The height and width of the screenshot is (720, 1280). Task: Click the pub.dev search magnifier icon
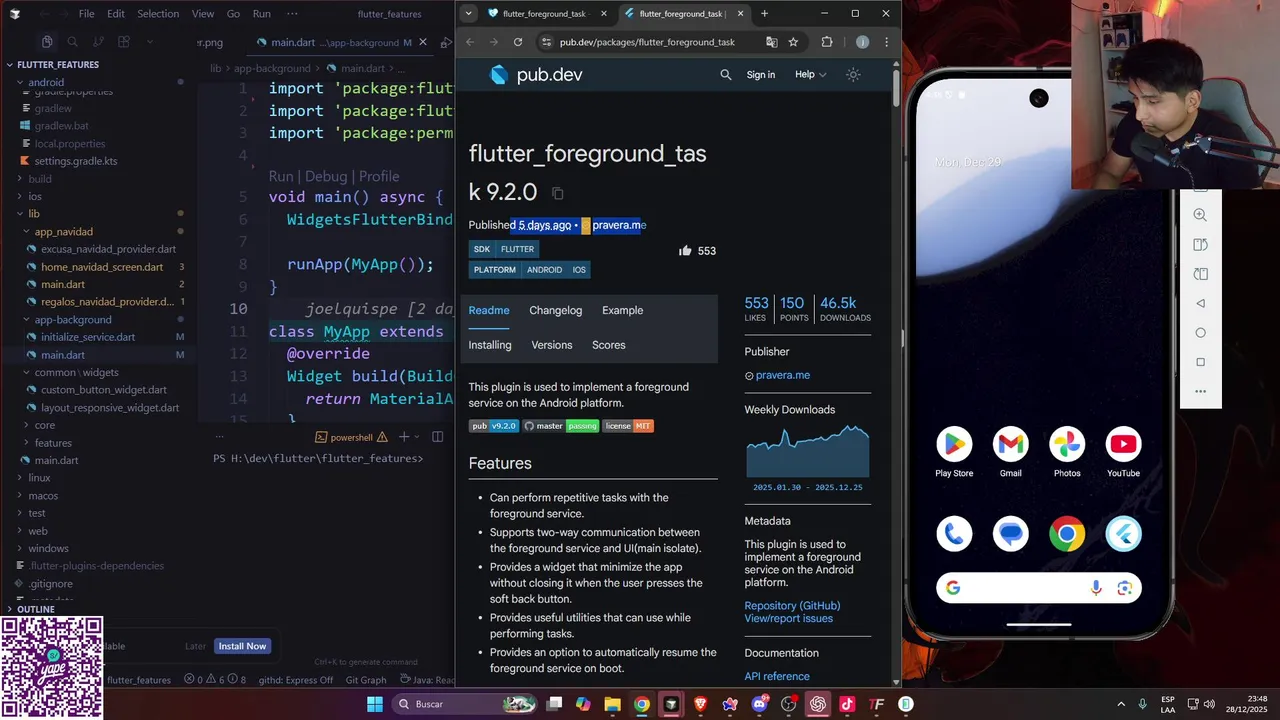click(726, 74)
